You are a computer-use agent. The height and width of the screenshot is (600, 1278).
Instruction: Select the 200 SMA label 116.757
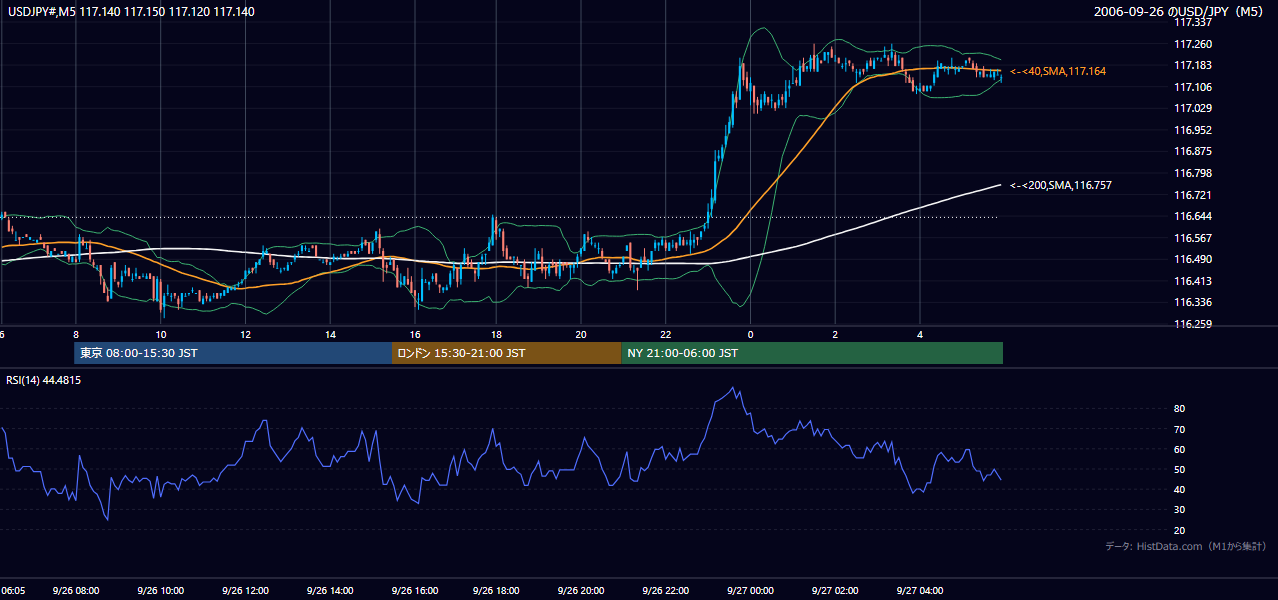(x=1060, y=185)
